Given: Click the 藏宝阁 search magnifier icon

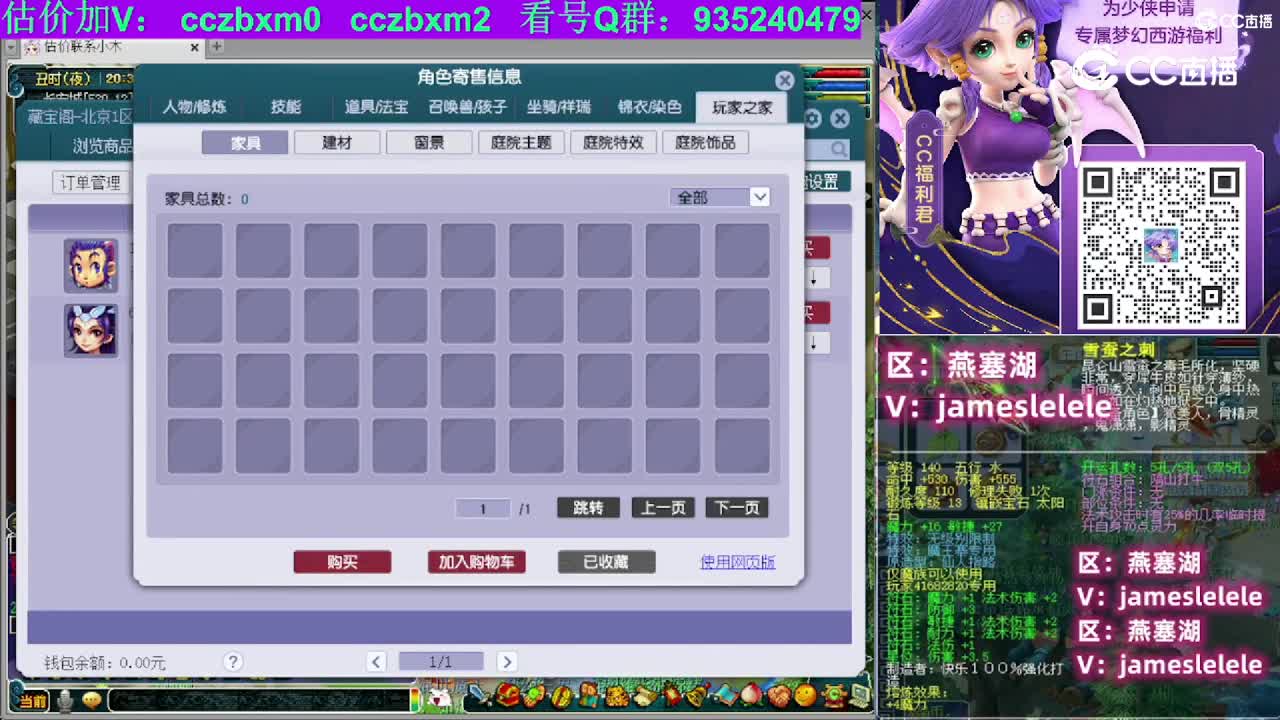Looking at the screenshot, I should pos(838,149).
